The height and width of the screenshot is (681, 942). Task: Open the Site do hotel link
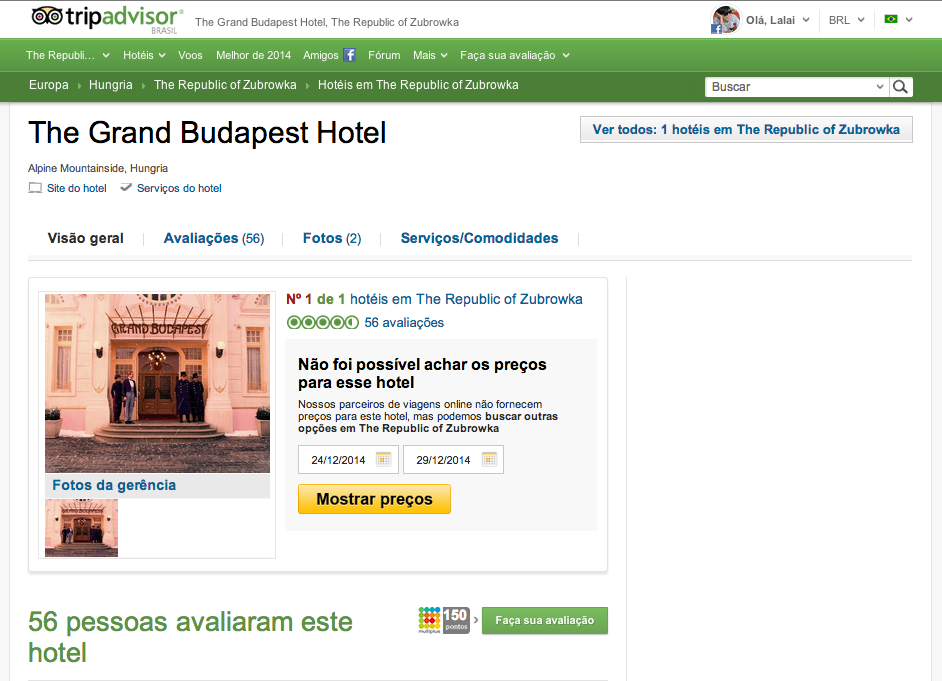76,188
